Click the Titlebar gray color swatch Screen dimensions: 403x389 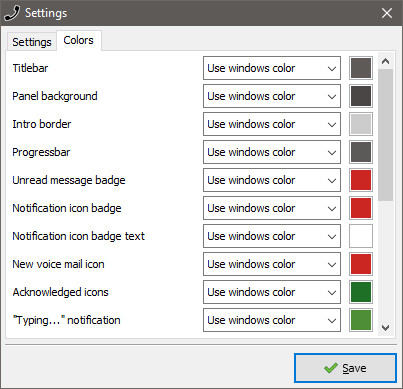click(x=361, y=68)
